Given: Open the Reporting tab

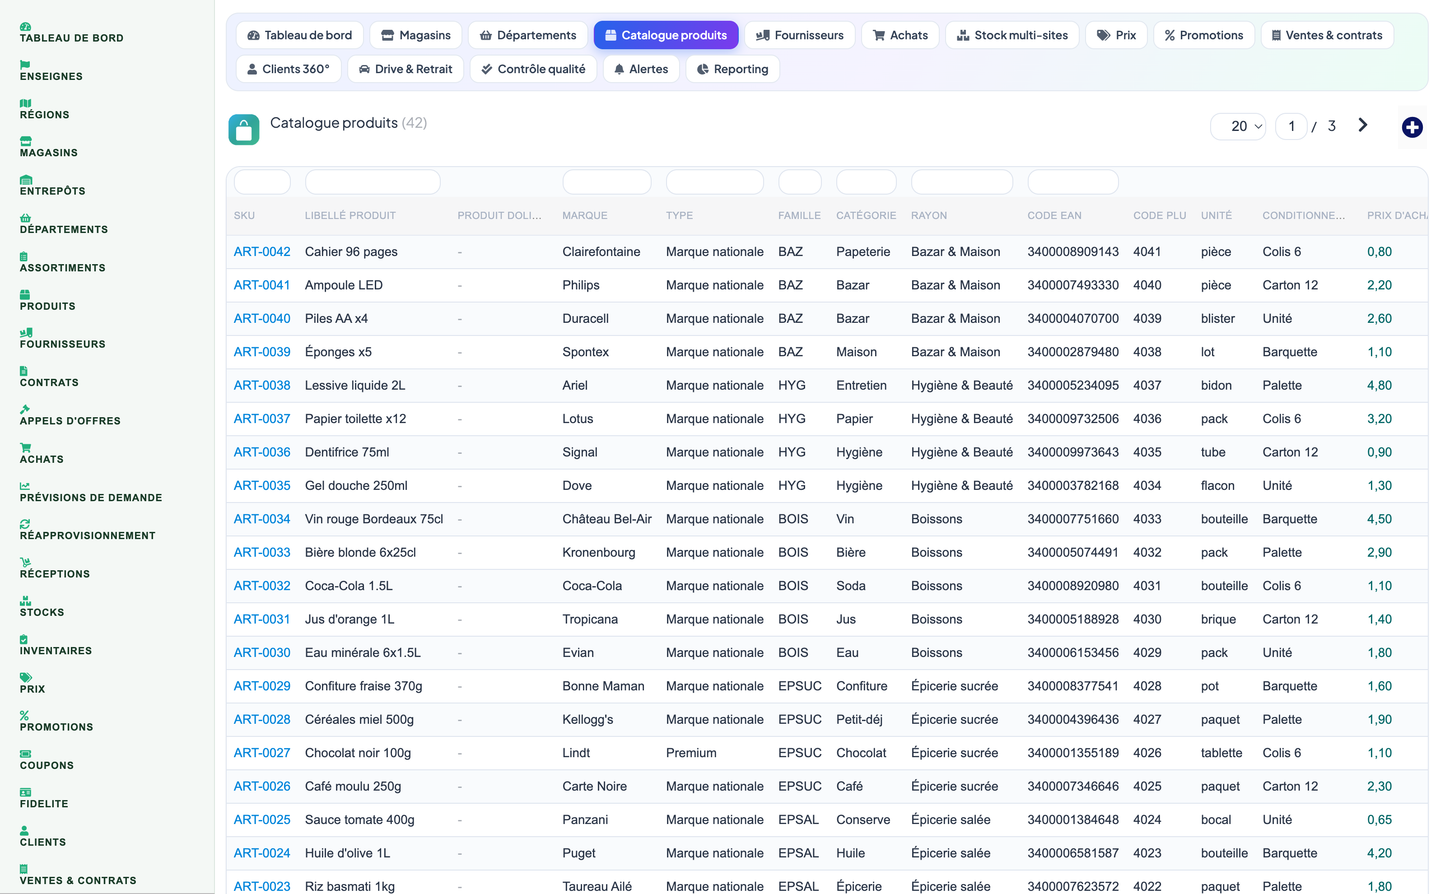Looking at the screenshot, I should pyautogui.click(x=733, y=69).
